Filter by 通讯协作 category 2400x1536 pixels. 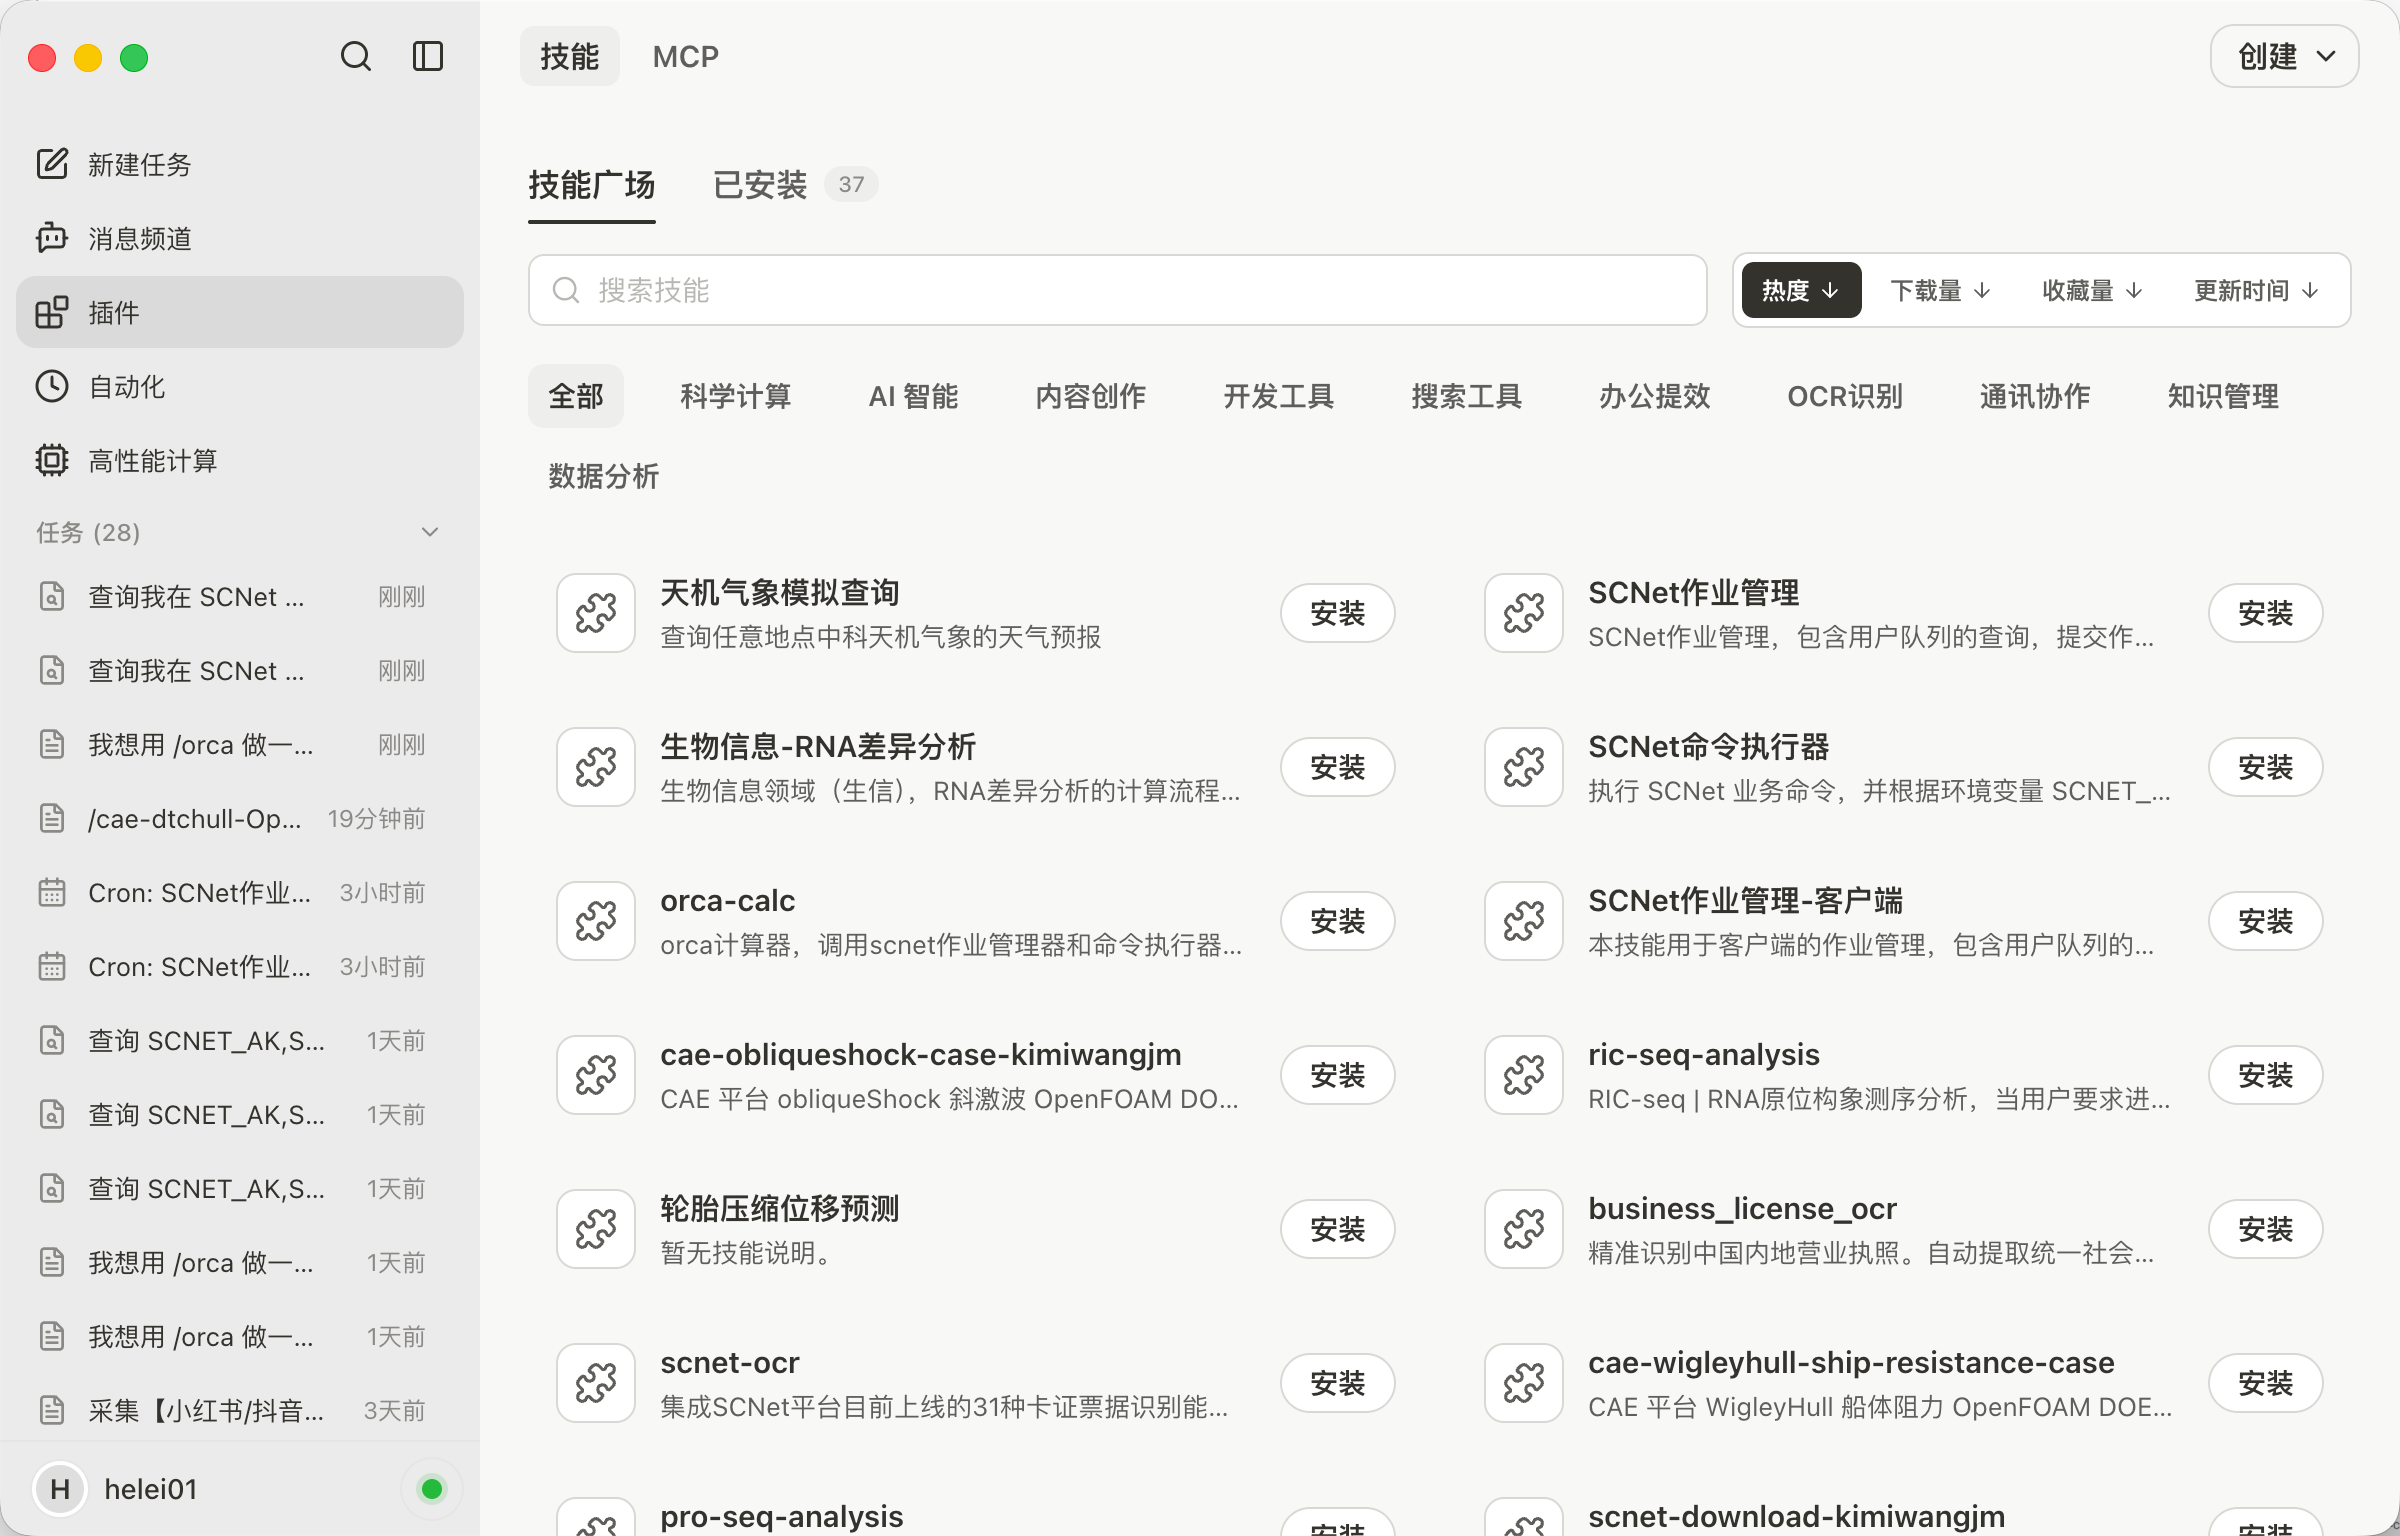click(2035, 396)
